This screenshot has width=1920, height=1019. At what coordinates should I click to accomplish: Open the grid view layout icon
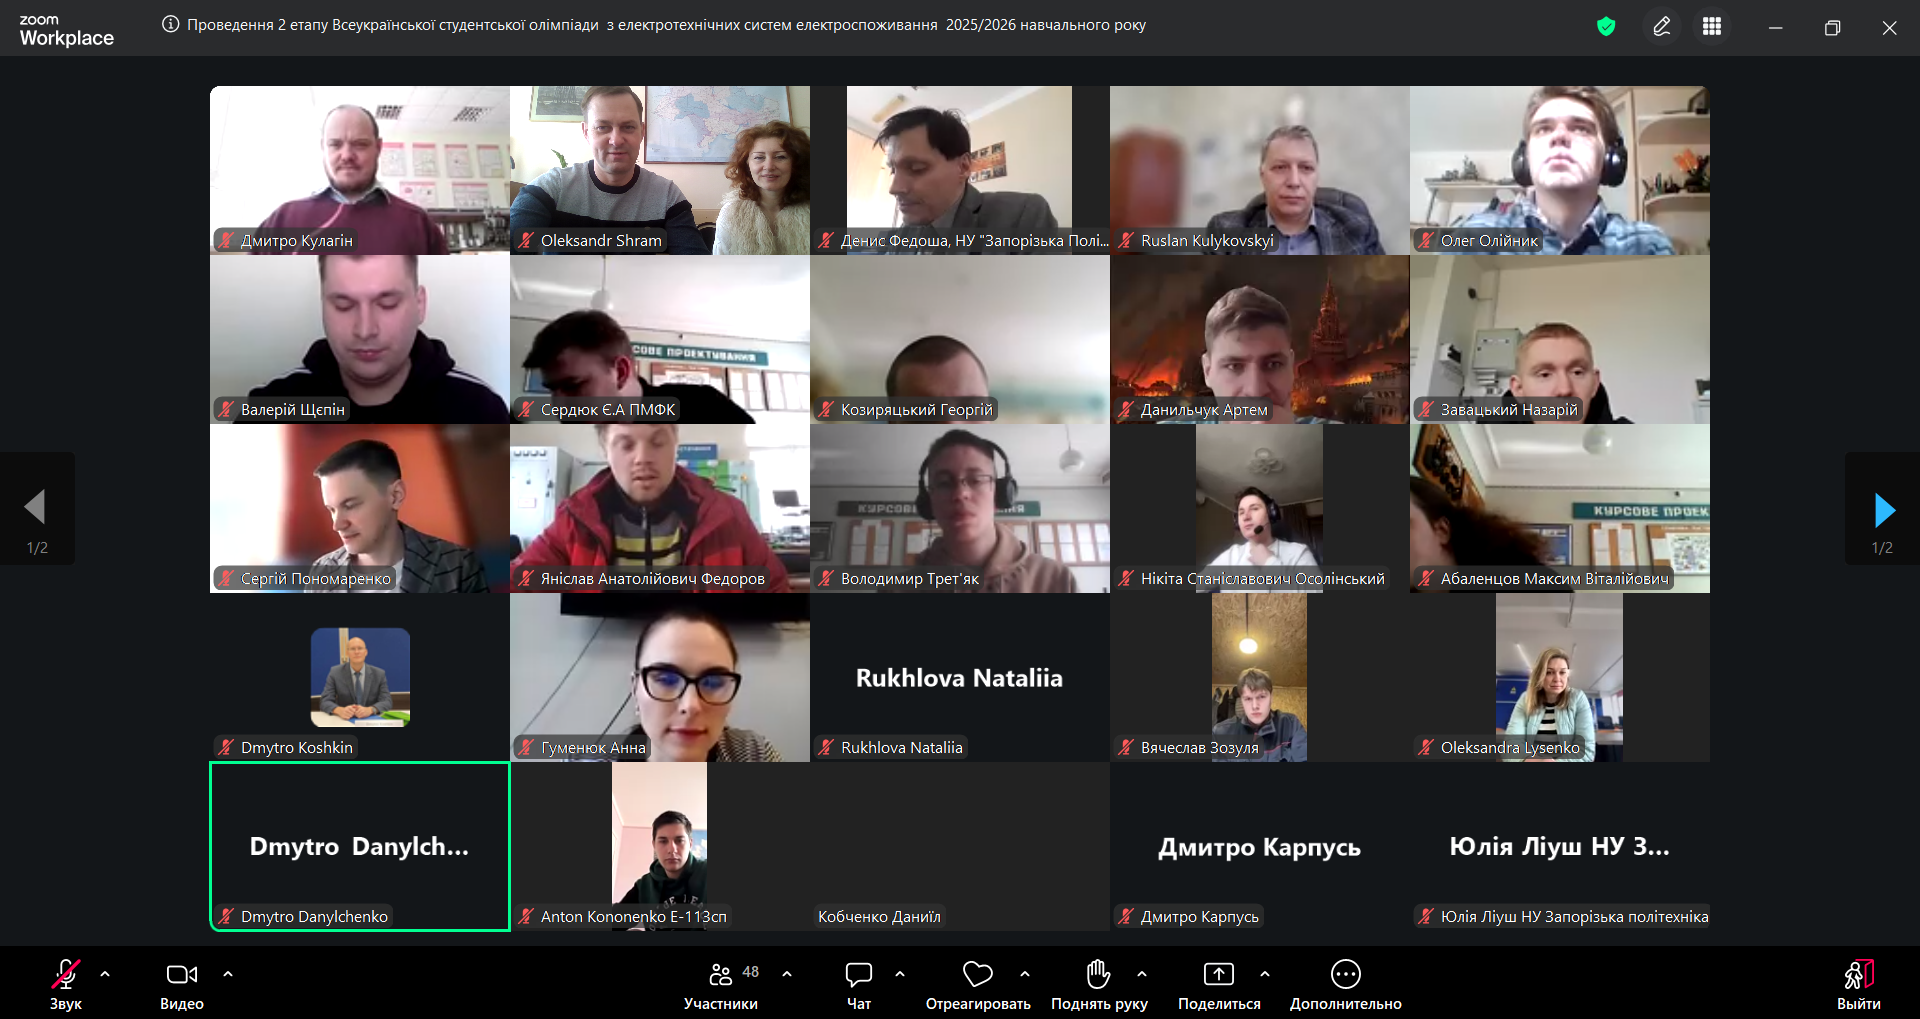tap(1712, 27)
